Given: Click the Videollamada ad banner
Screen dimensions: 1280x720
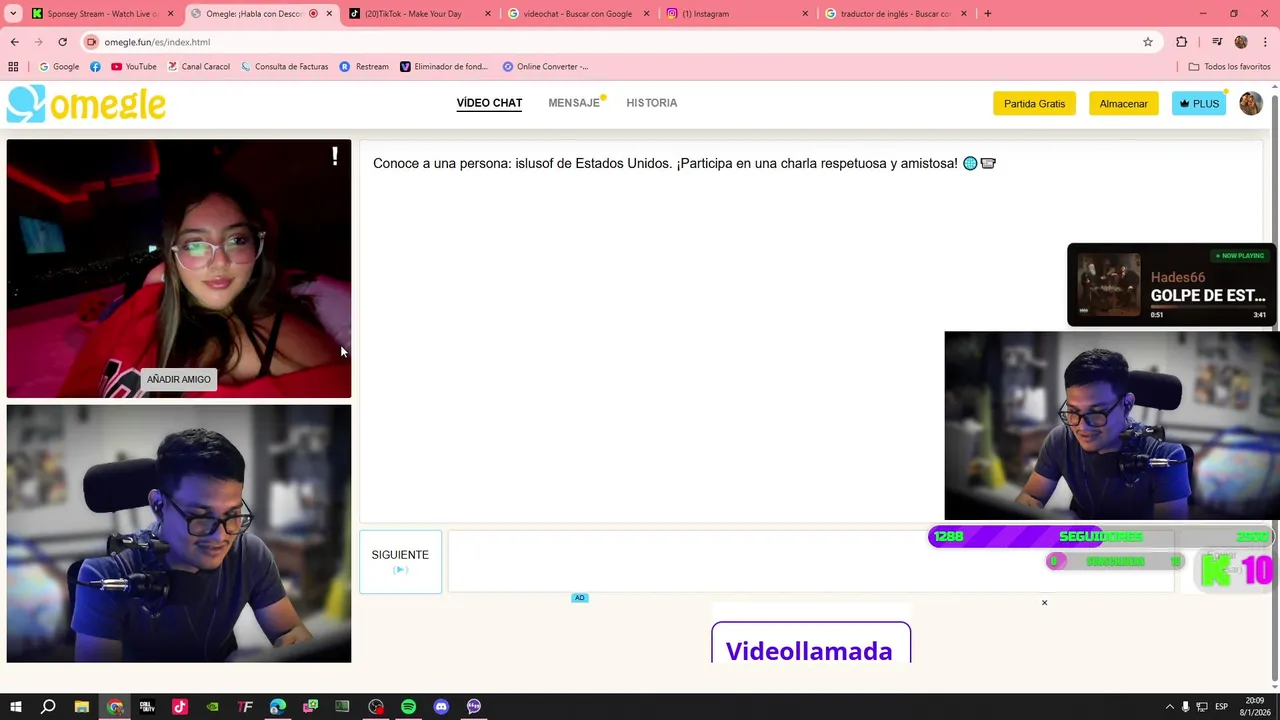Looking at the screenshot, I should [x=811, y=642].
